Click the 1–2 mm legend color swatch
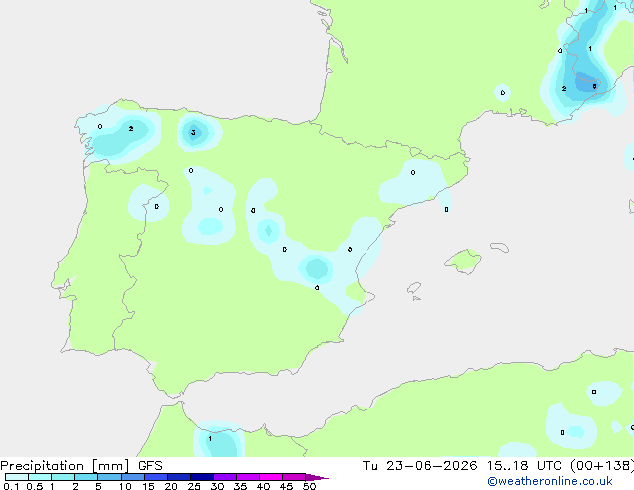Screen dimensions: 634x490 pos(63,477)
